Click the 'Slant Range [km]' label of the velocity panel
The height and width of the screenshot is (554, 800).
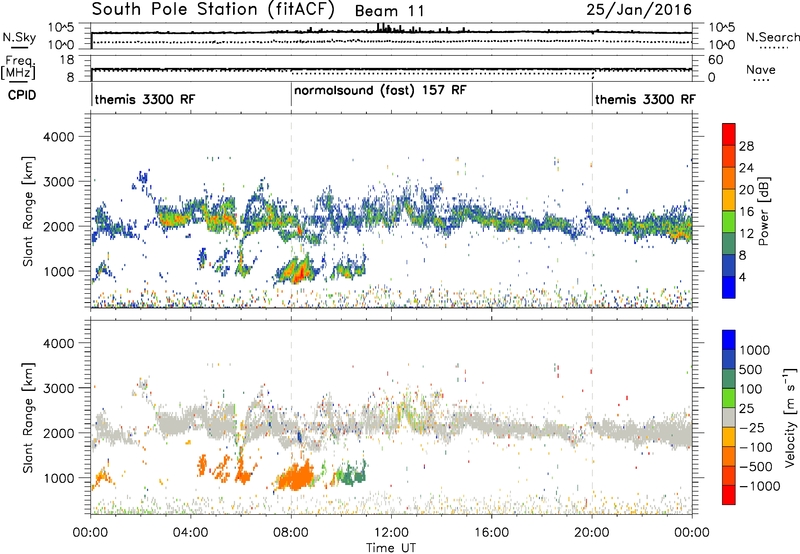(x=28, y=418)
